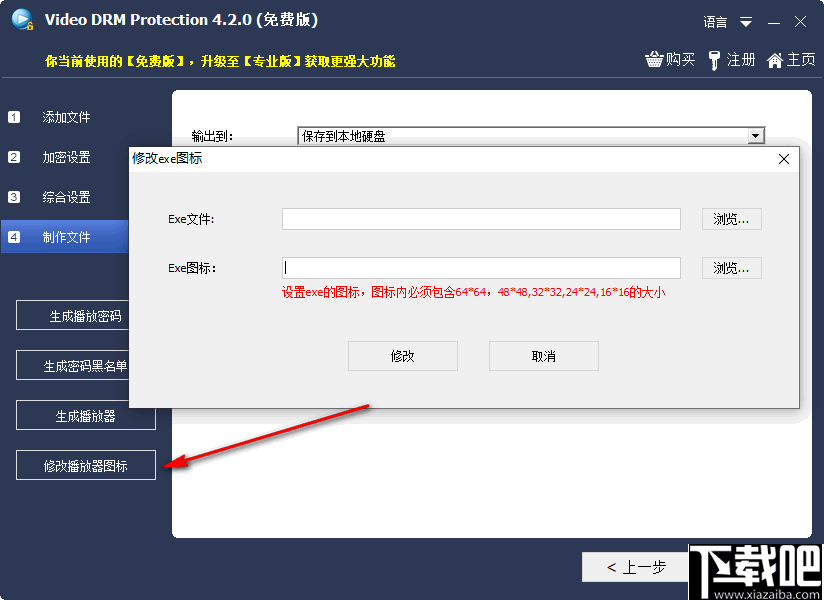
Task: Click the step 1 badge beside 添加文件
Action: tap(13, 117)
